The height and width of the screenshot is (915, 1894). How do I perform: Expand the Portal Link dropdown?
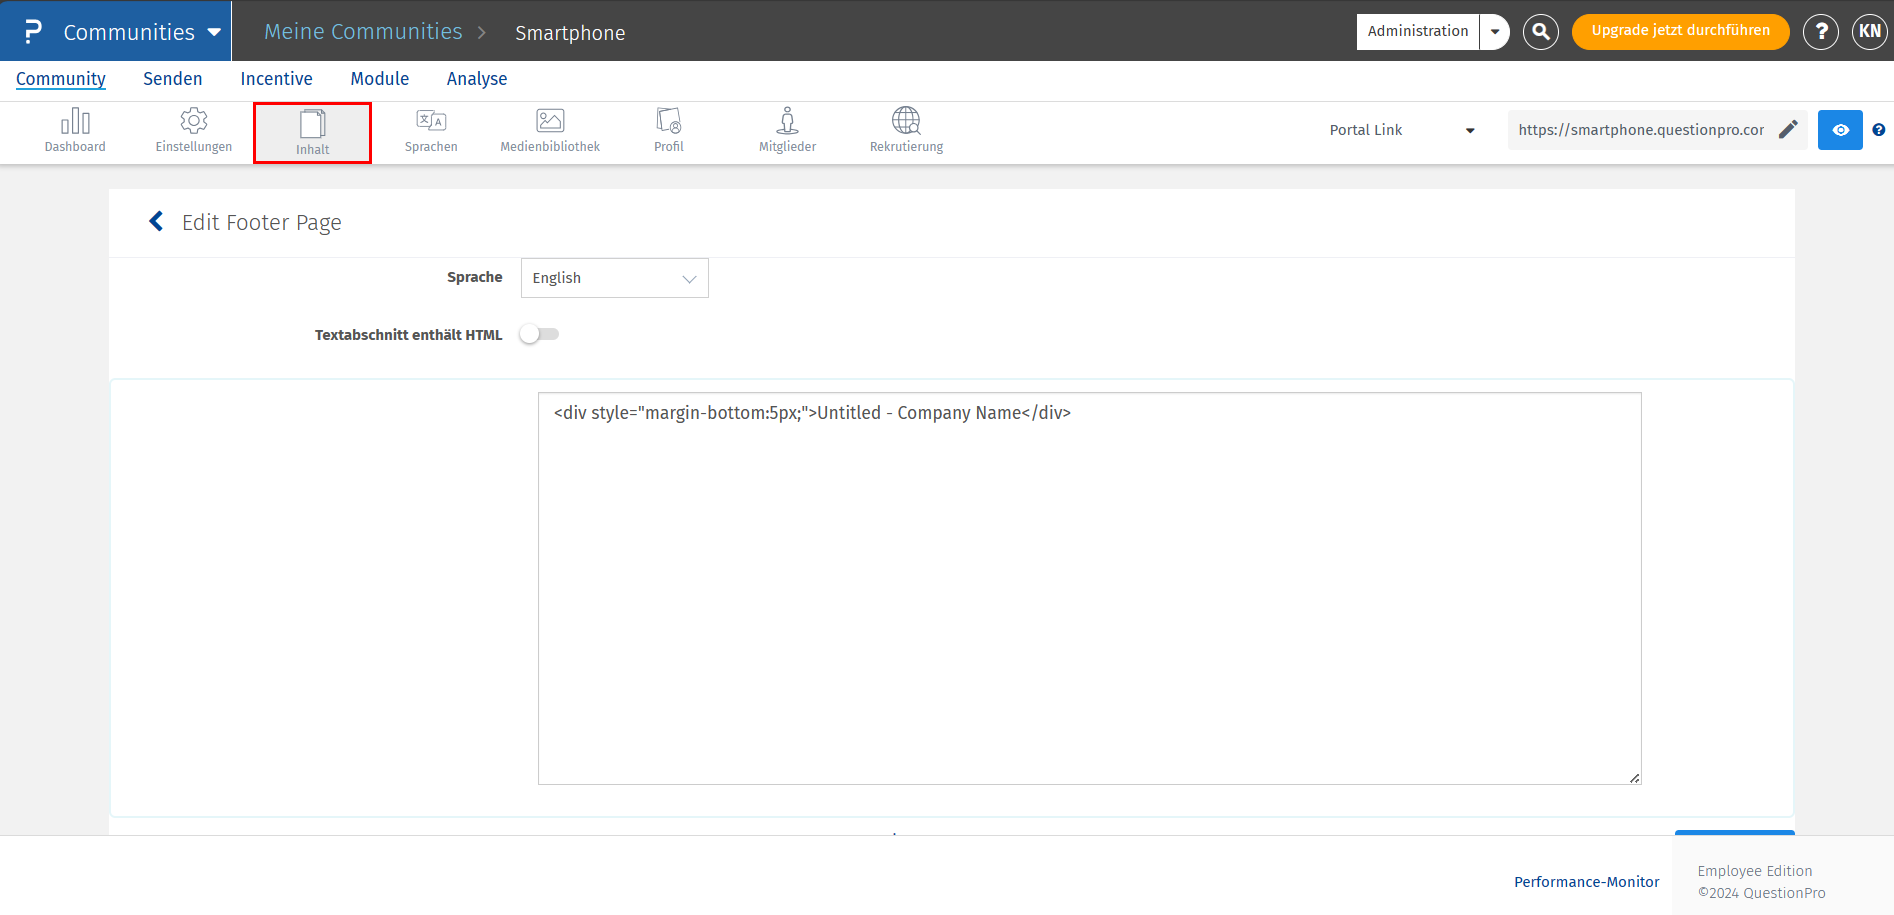1470,130
